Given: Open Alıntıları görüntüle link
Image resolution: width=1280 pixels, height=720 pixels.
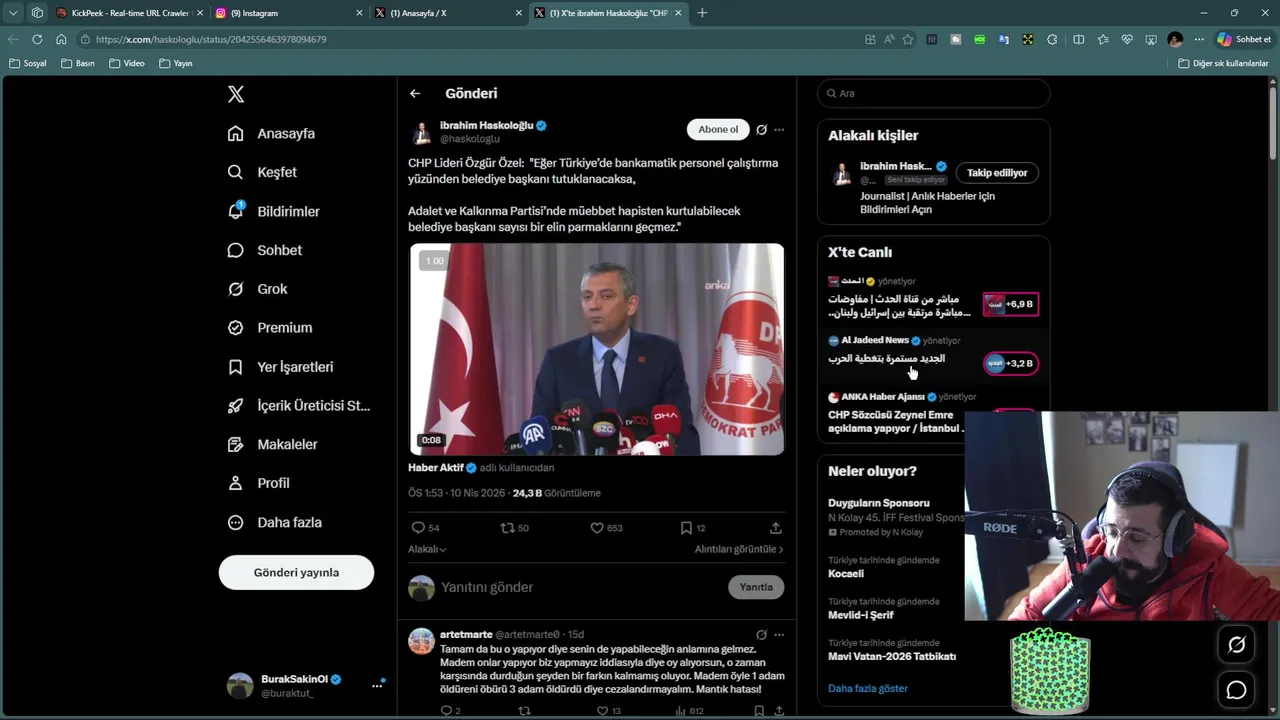Looking at the screenshot, I should pos(739,549).
